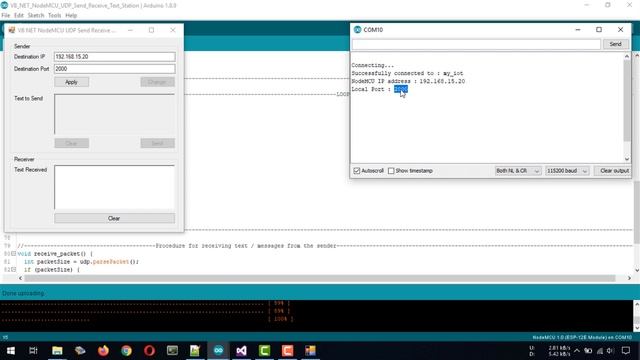
Task: Click the Destination IP field
Action: 115,57
